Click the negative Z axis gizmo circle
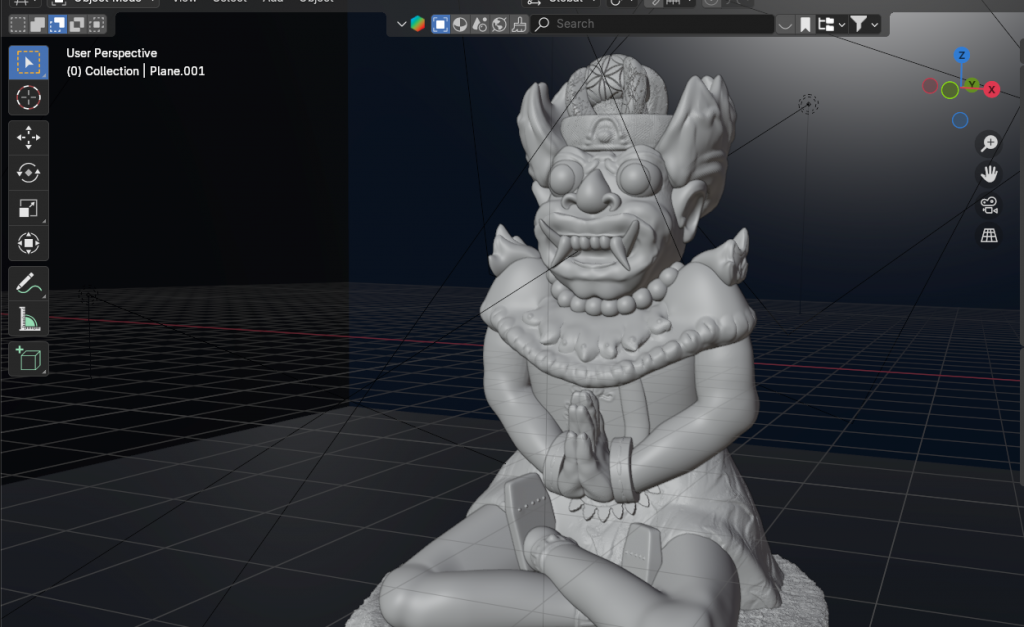Image resolution: width=1024 pixels, height=627 pixels. tap(960, 120)
